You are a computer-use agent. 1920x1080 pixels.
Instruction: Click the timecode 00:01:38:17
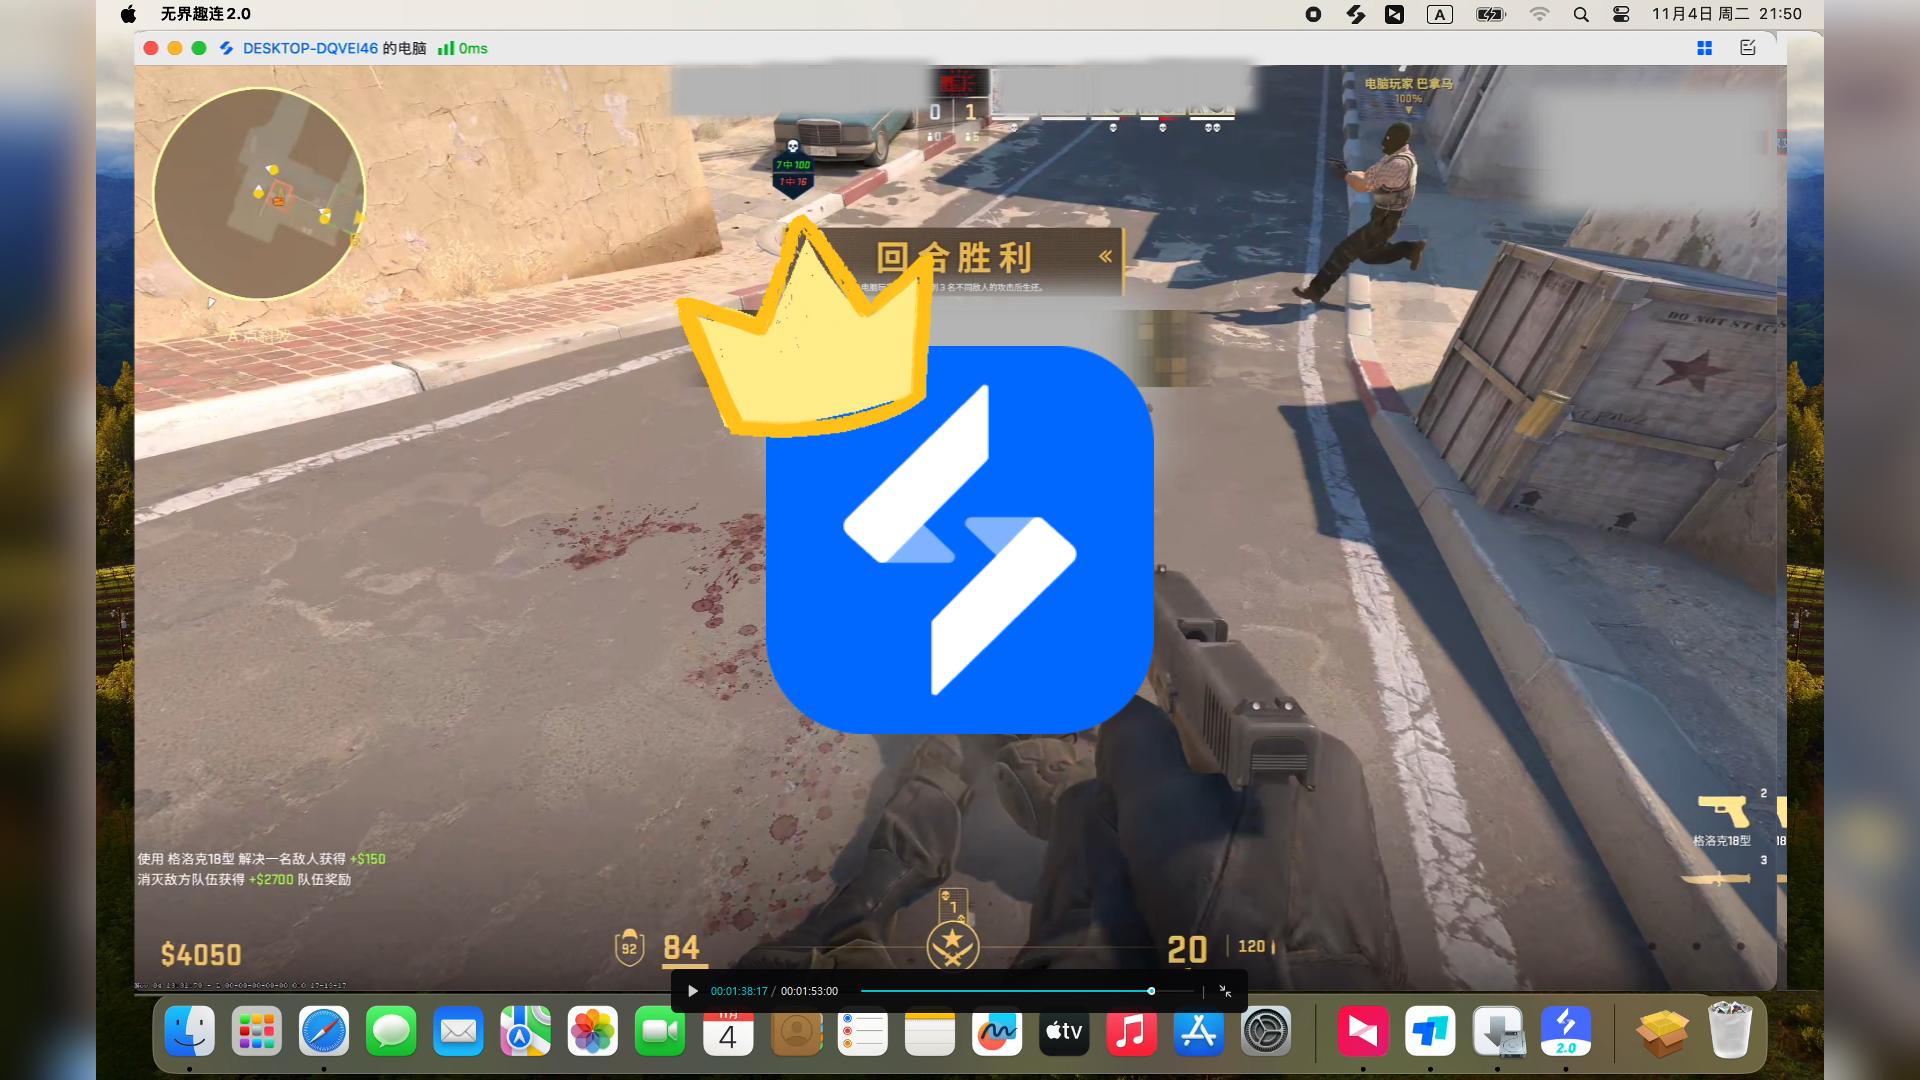739,991
